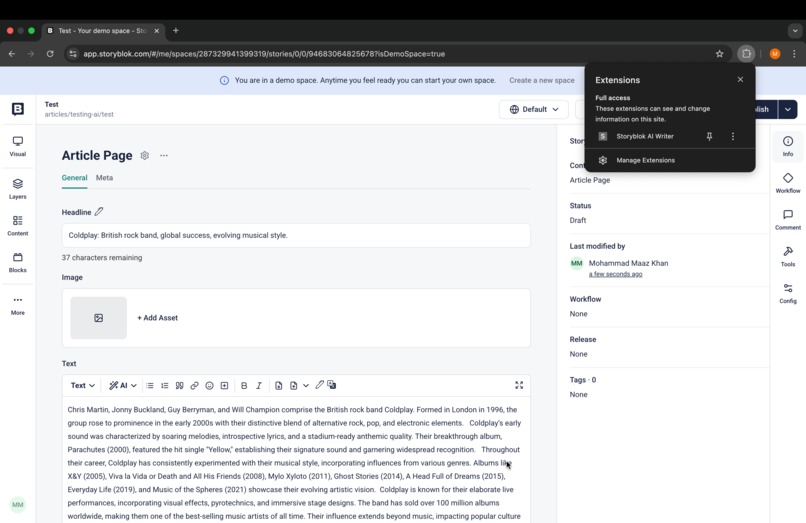This screenshot has width=806, height=523.
Task: Click into the Headline input field
Action: (x=296, y=236)
